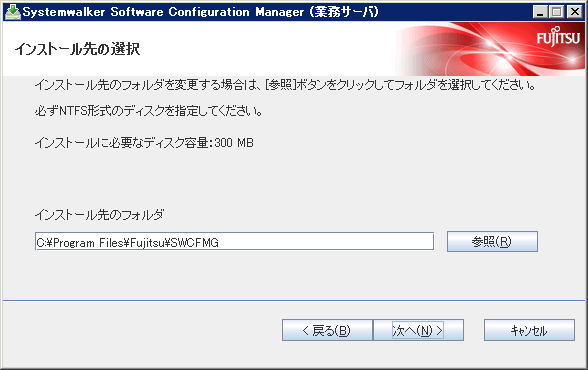Viewport: 588px width, 370px height.
Task: Minimize the Systemwalker installer window
Action: click(540, 12)
